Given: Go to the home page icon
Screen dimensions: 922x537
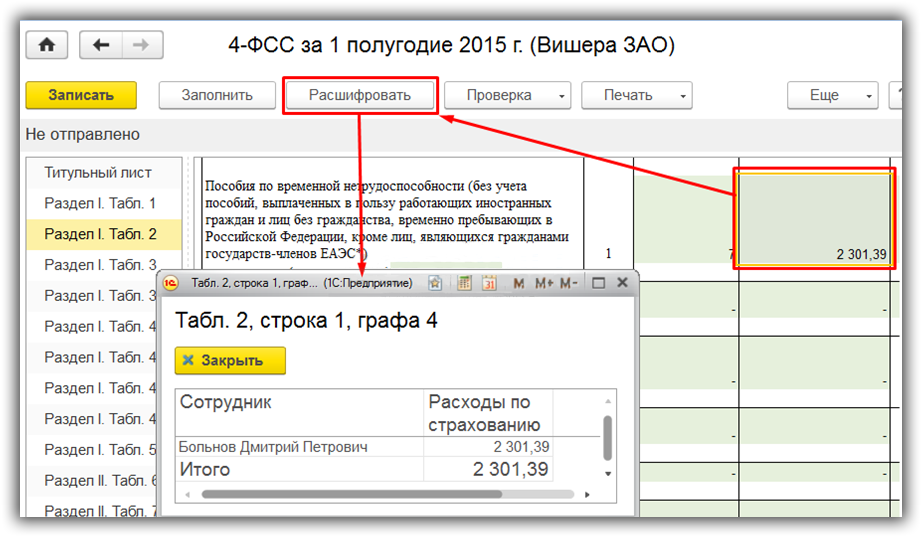Looking at the screenshot, I should pyautogui.click(x=46, y=45).
